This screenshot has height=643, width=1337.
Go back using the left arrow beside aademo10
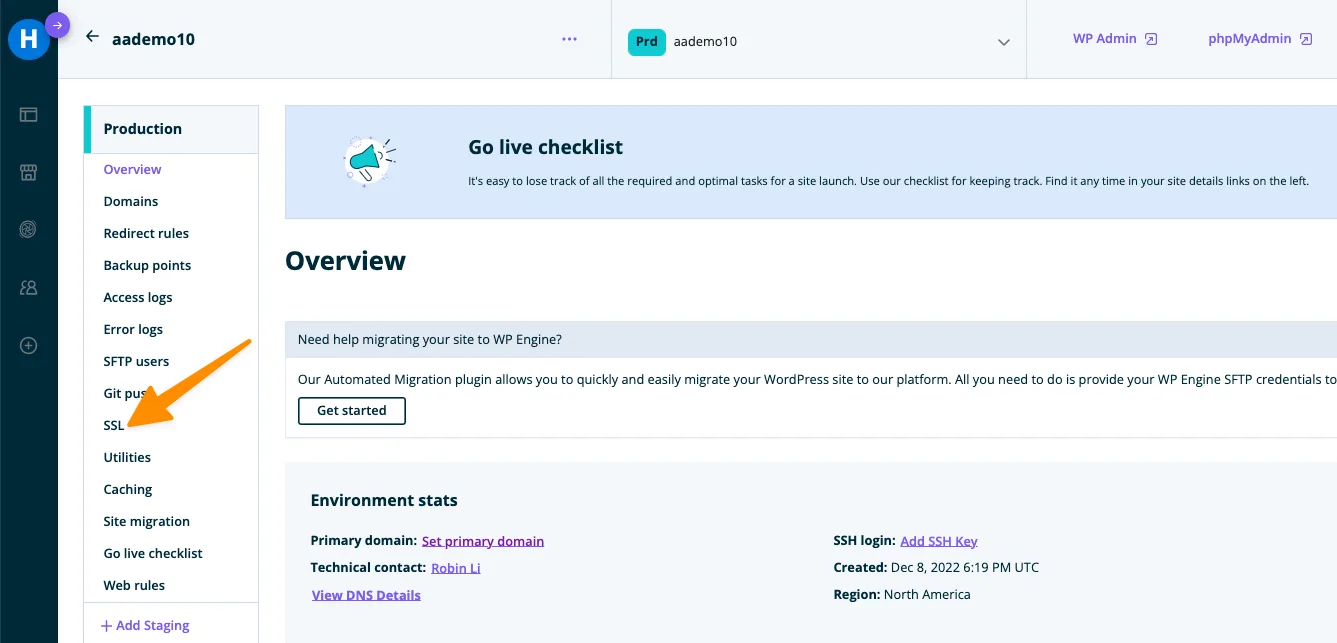tap(92, 36)
